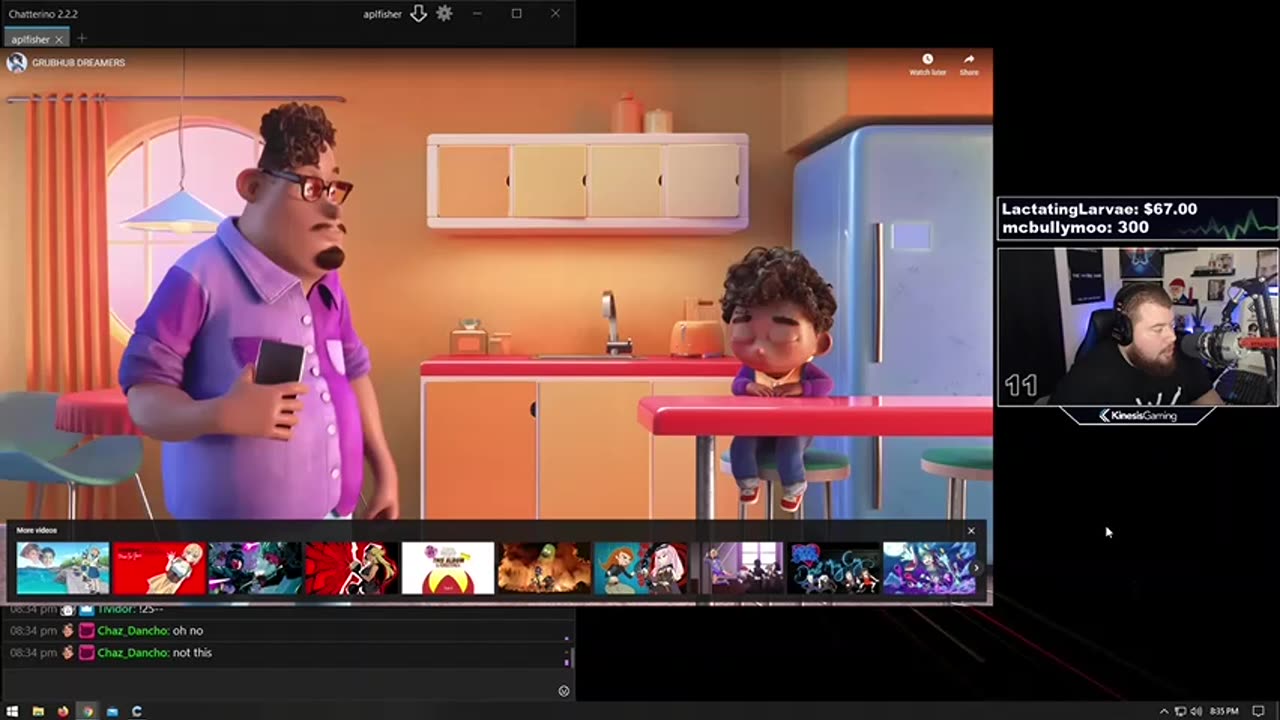1280x720 pixels.
Task: Open red thumbnail with blonde anime girl
Action: [x=159, y=568]
